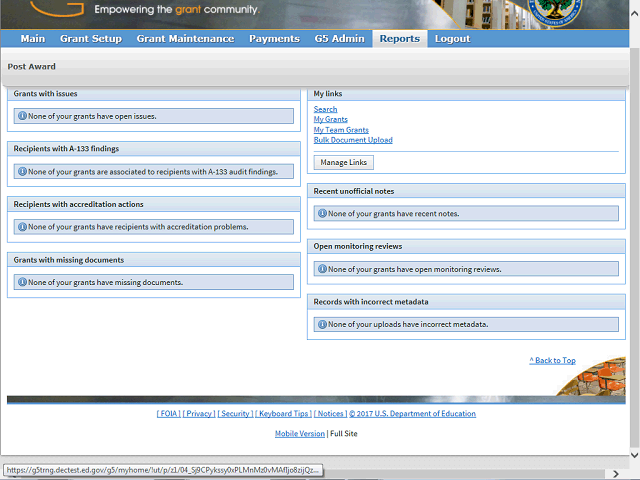Click the info icon in Grants with issues
Screen dimensions: 640x480
click(22, 116)
